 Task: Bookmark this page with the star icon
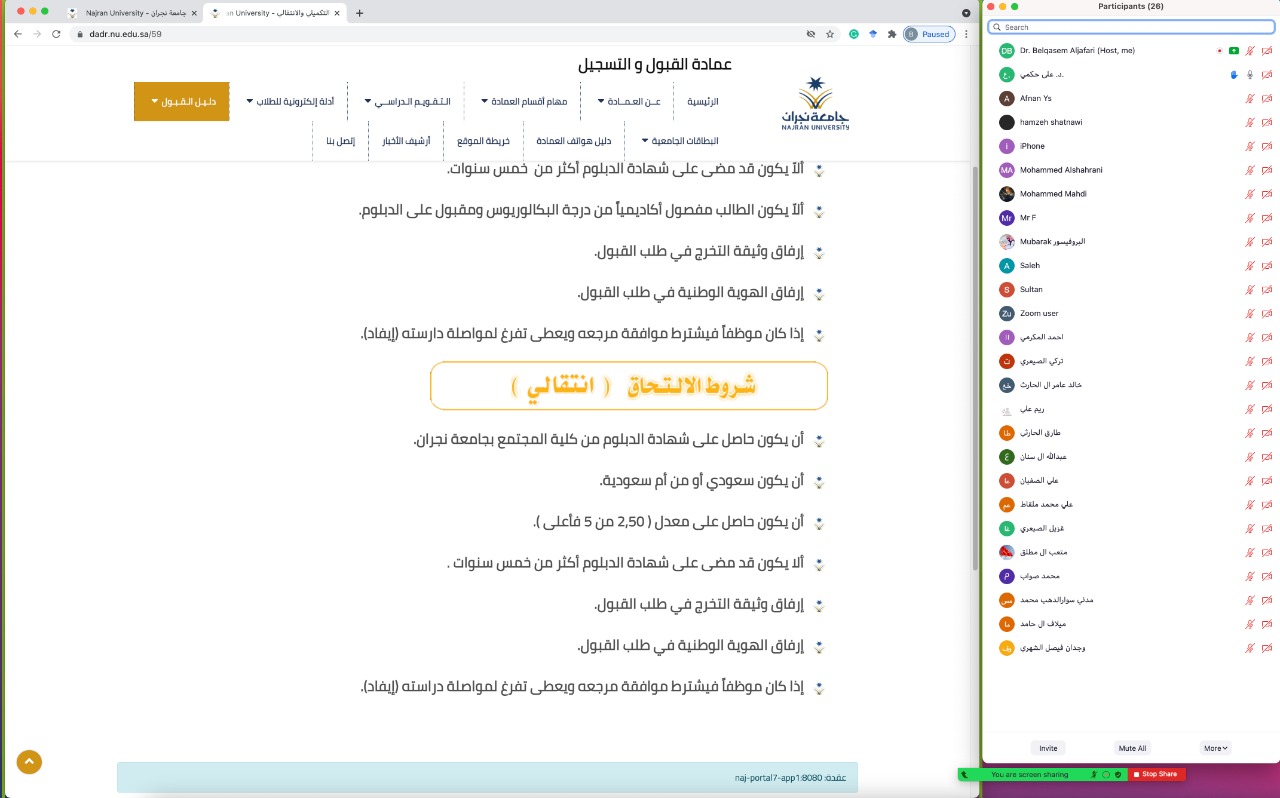click(830, 34)
